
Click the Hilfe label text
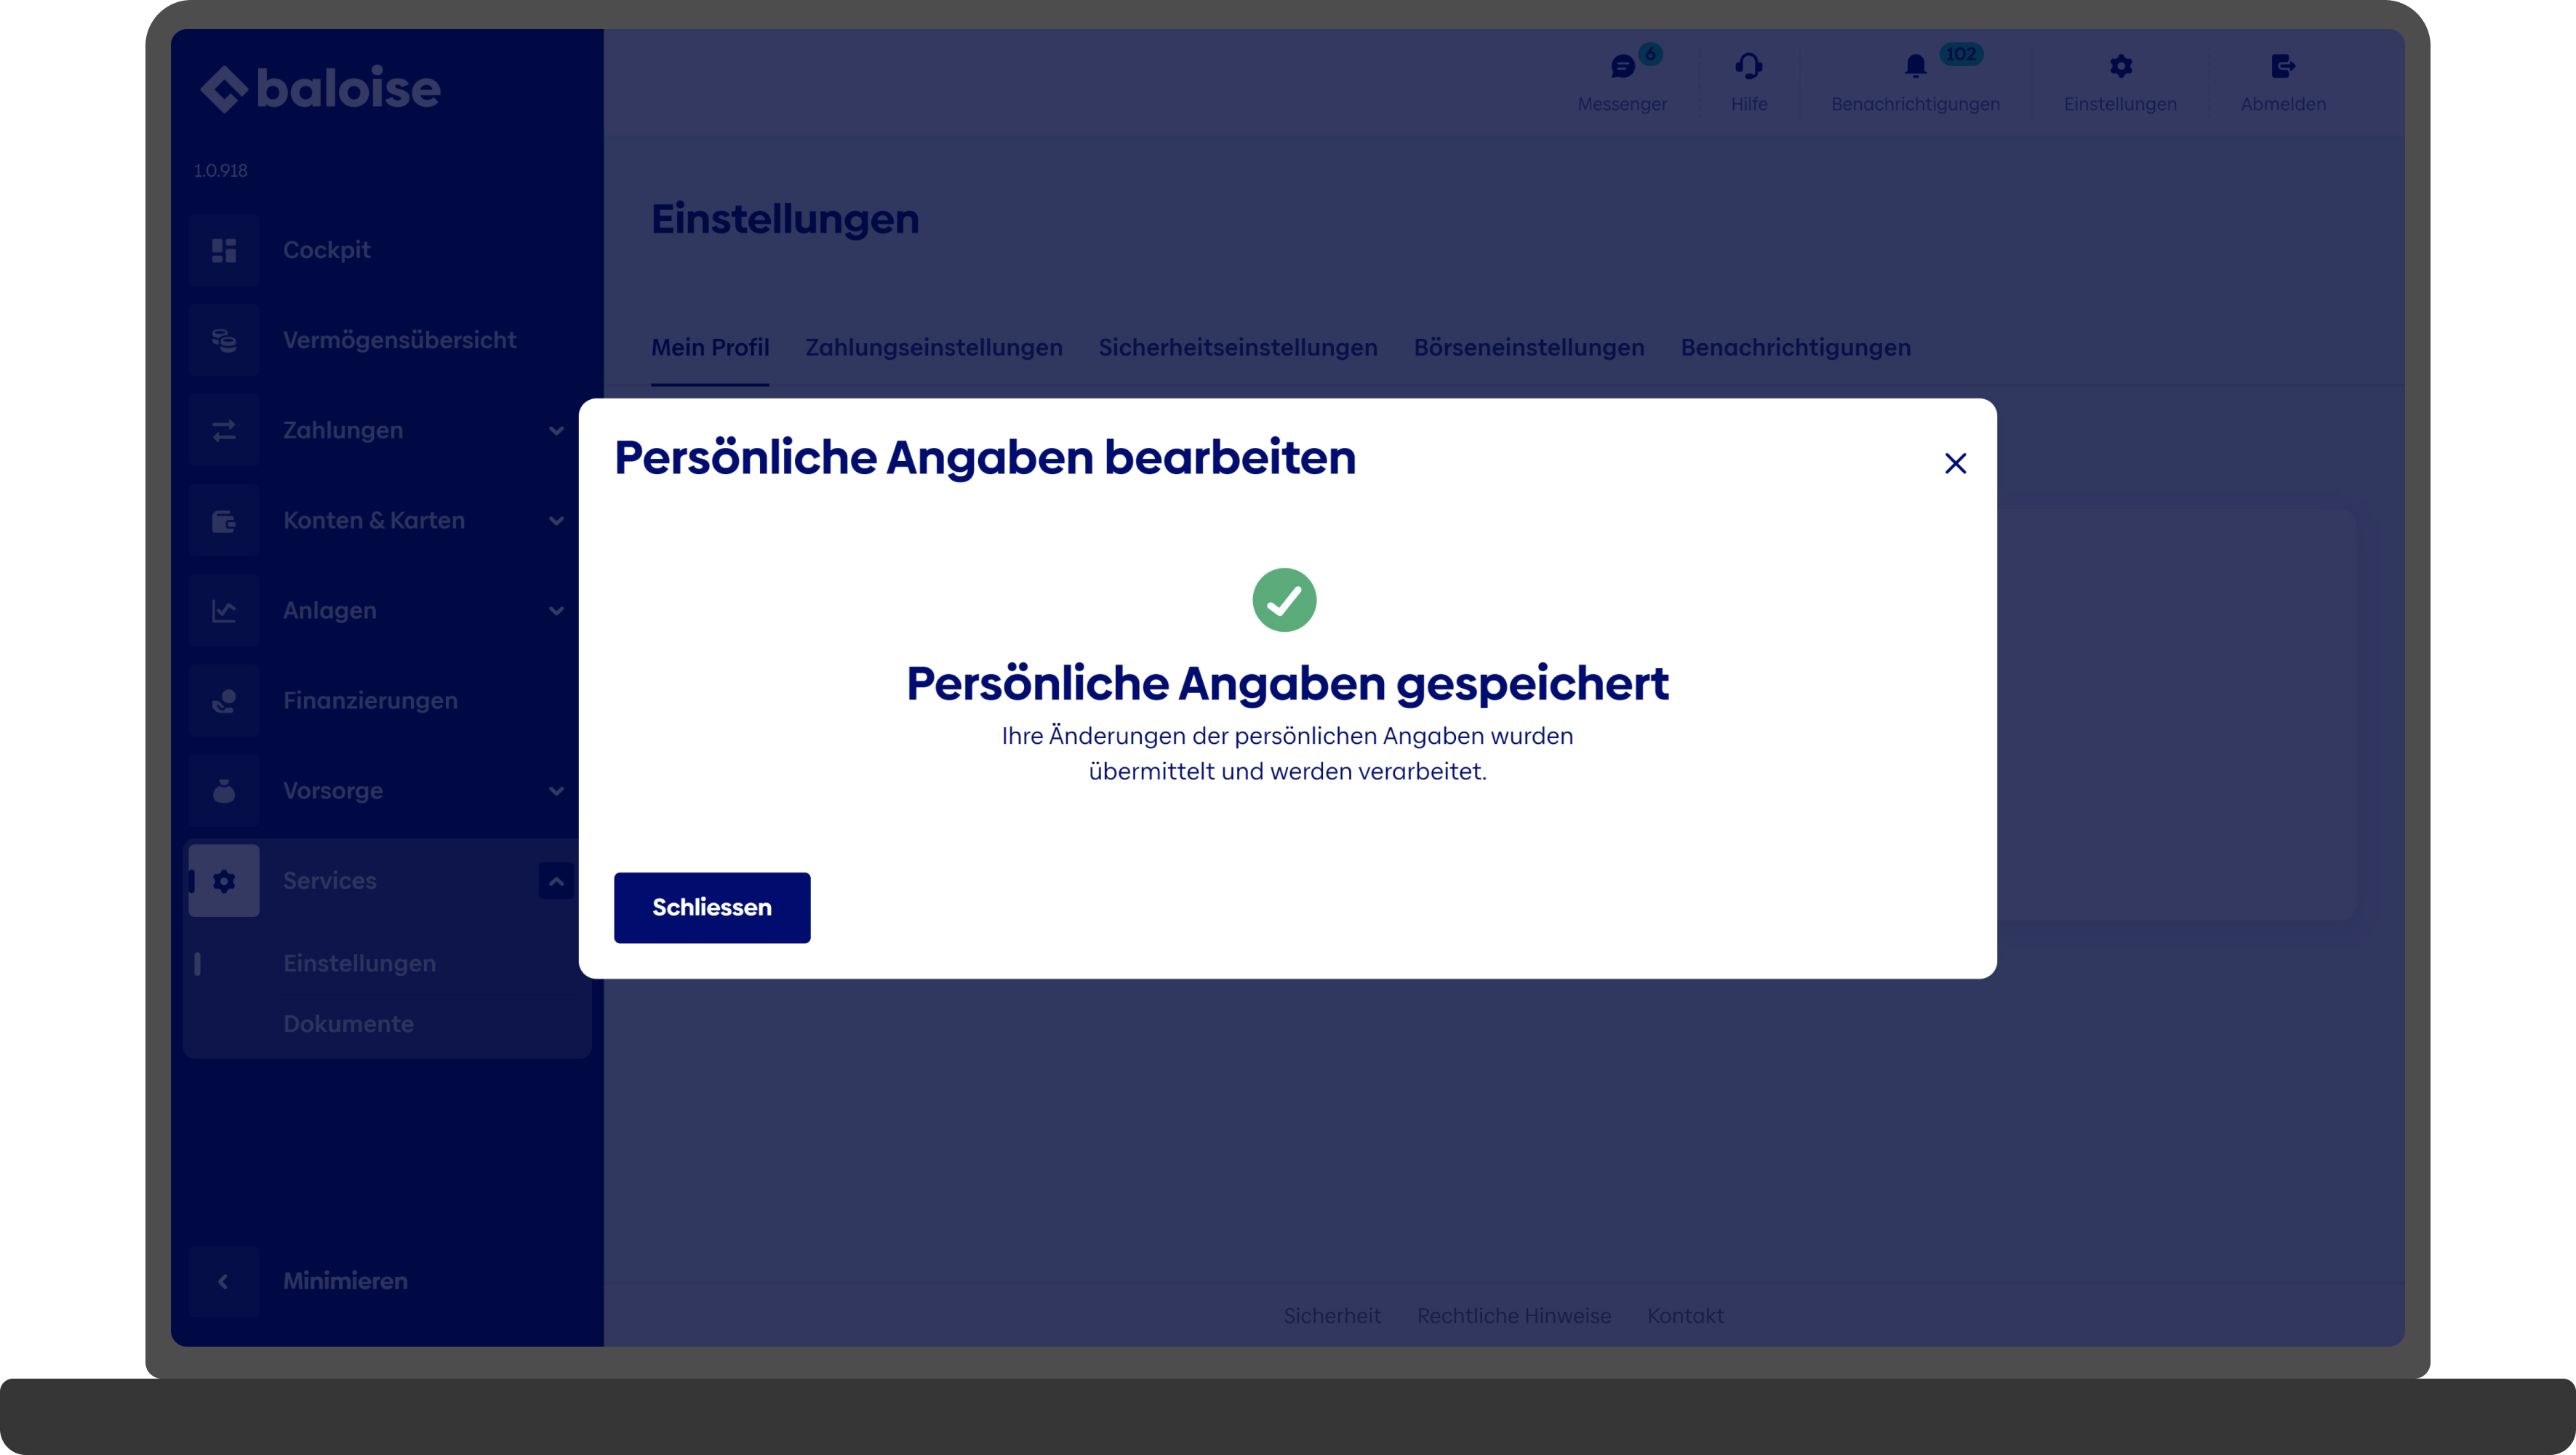(x=1749, y=104)
